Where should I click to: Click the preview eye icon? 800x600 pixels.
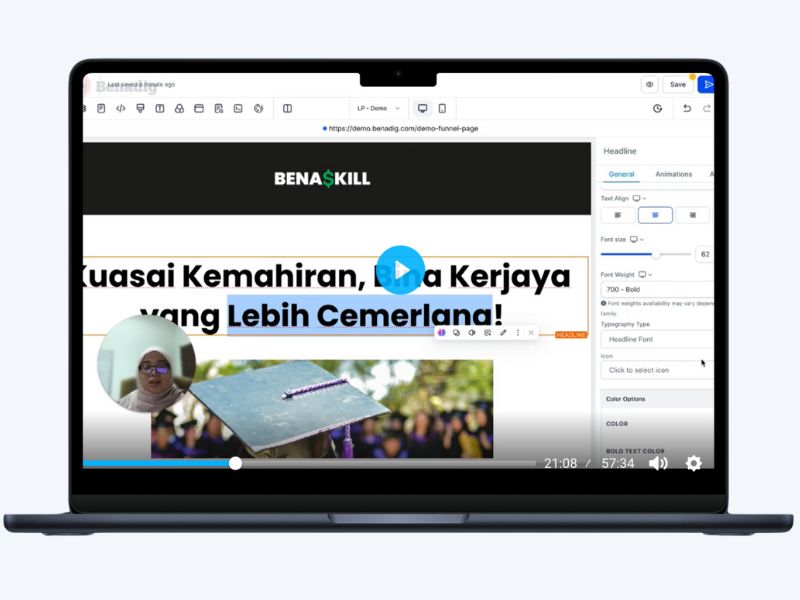click(649, 85)
